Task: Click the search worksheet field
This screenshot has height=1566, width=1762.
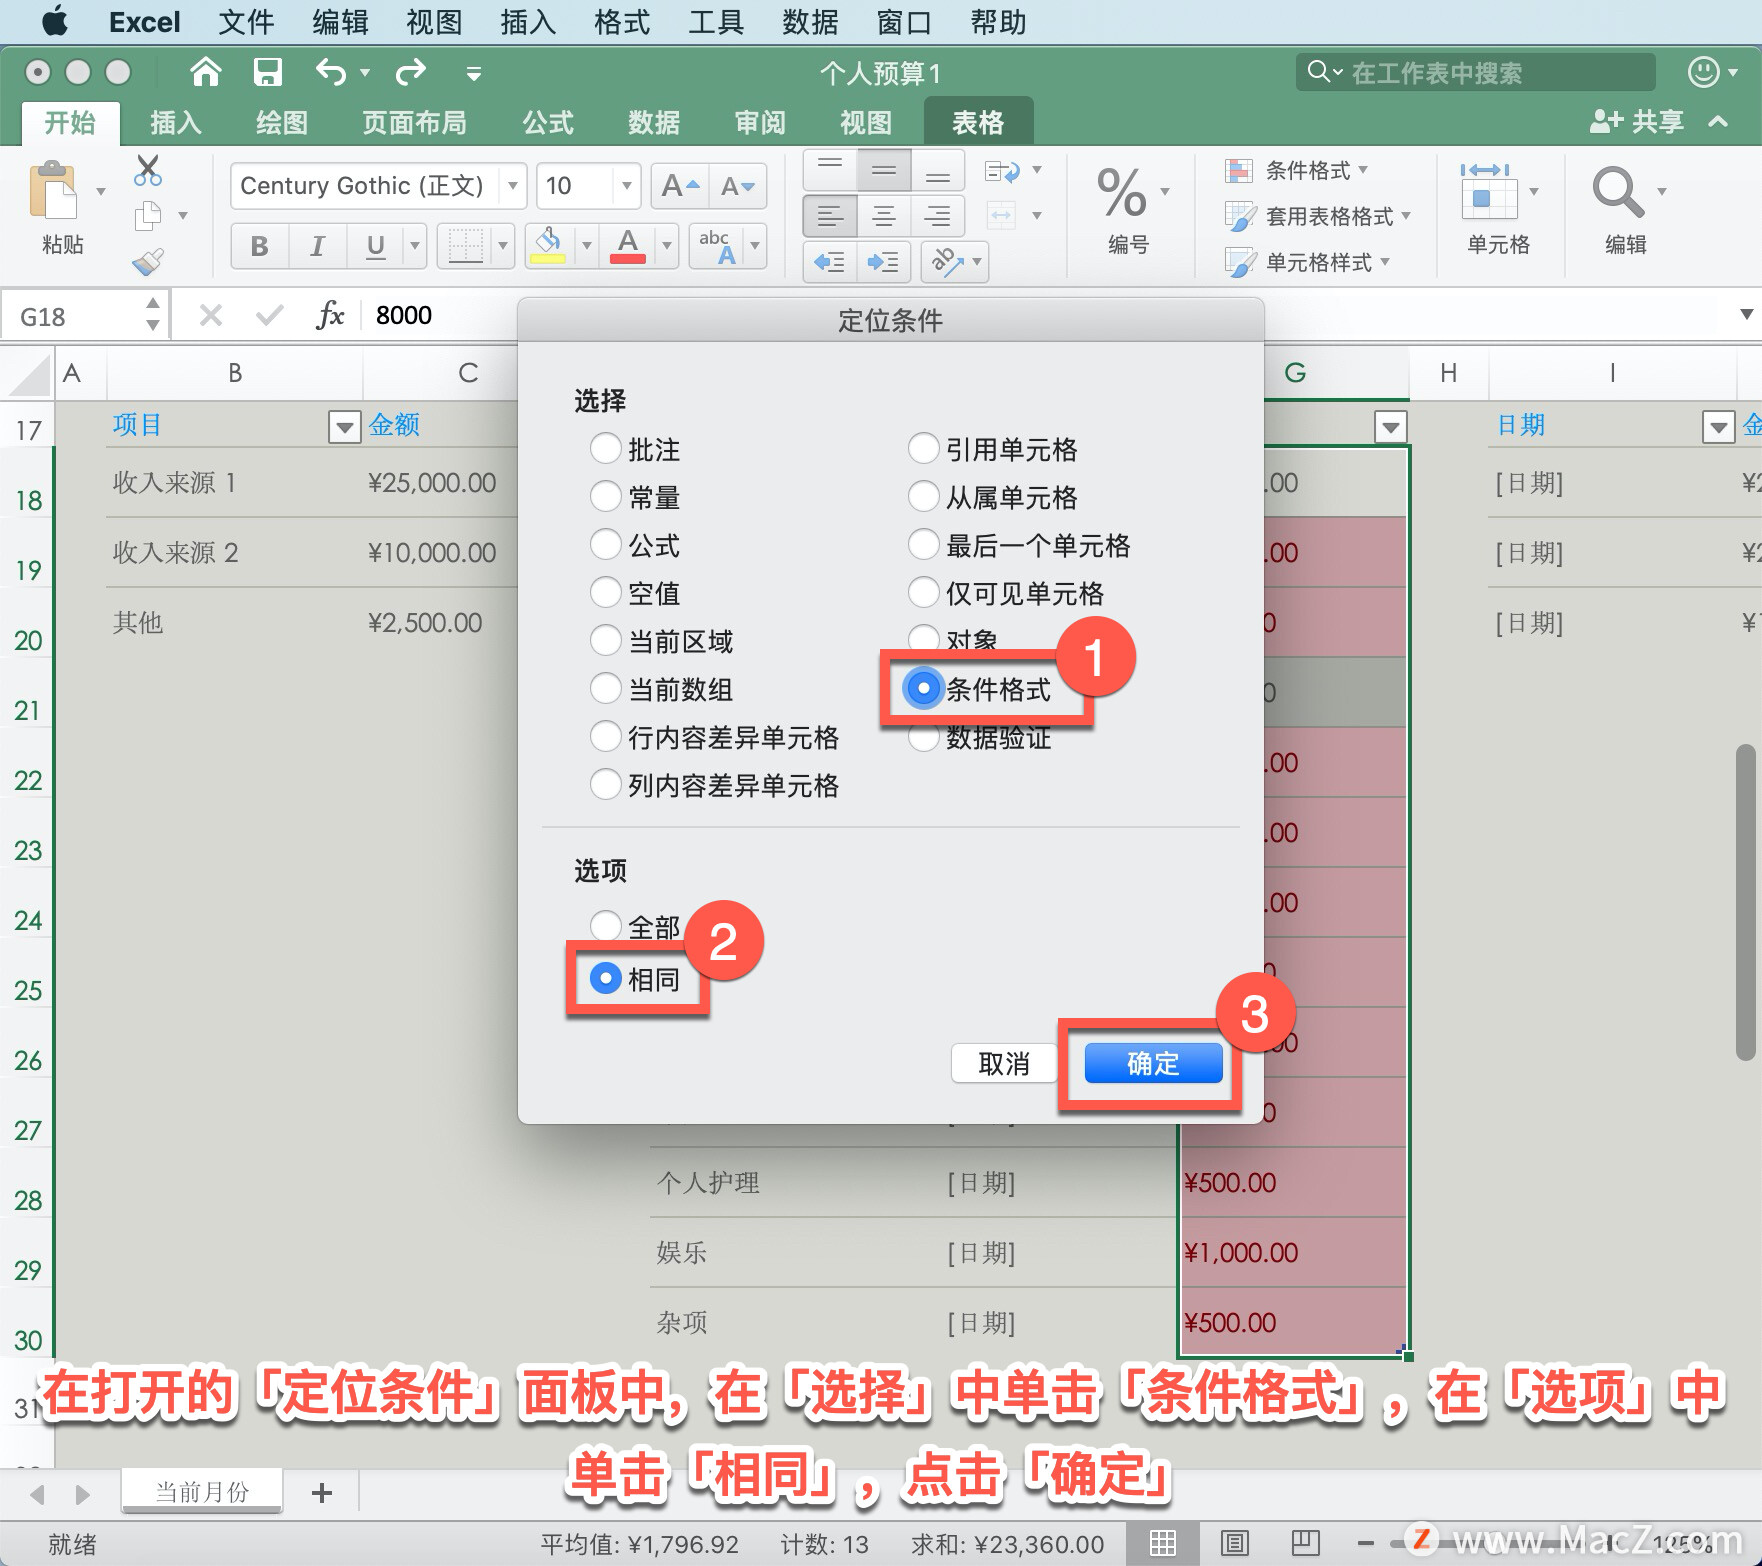Action: (1477, 72)
